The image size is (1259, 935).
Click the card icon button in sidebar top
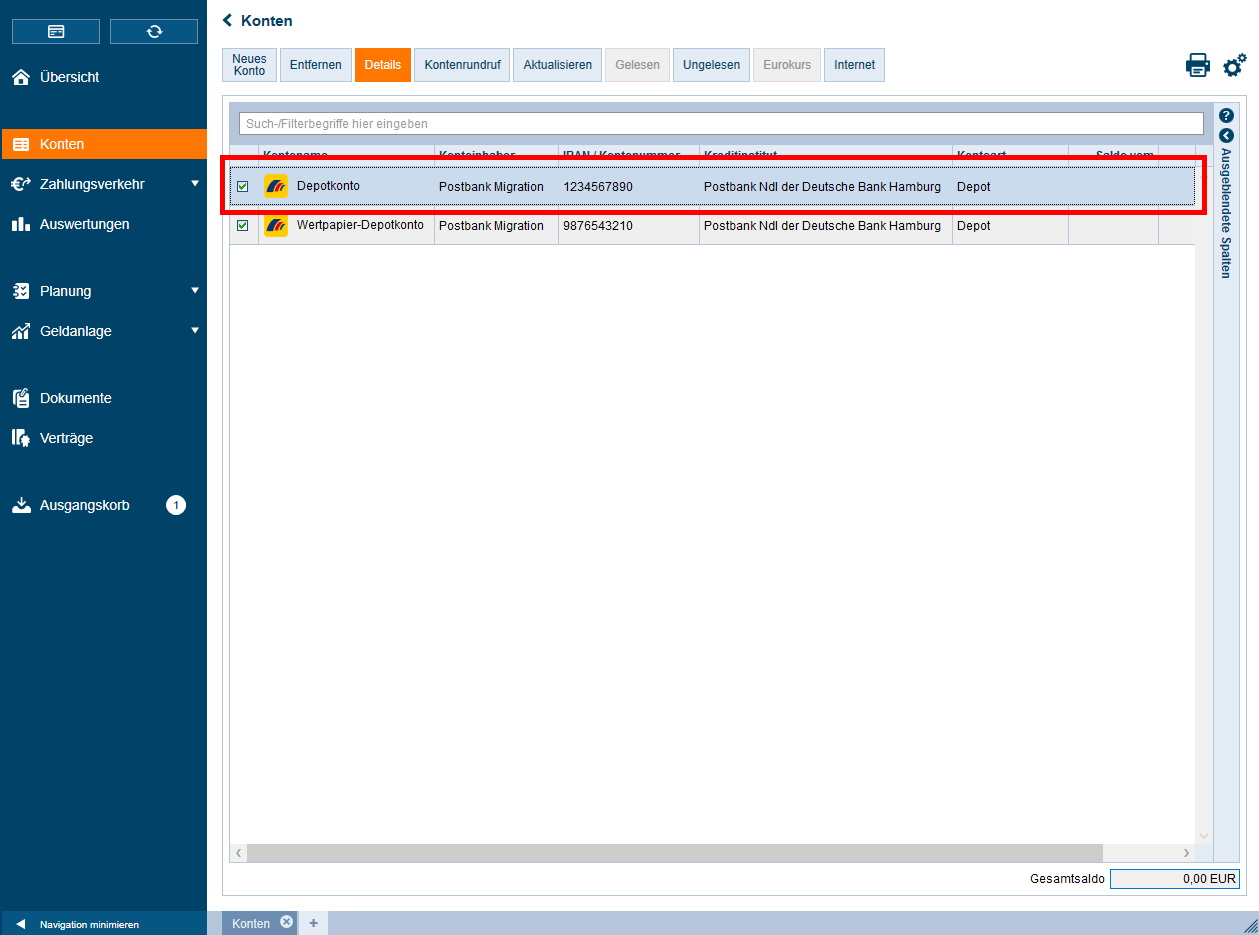(56, 31)
